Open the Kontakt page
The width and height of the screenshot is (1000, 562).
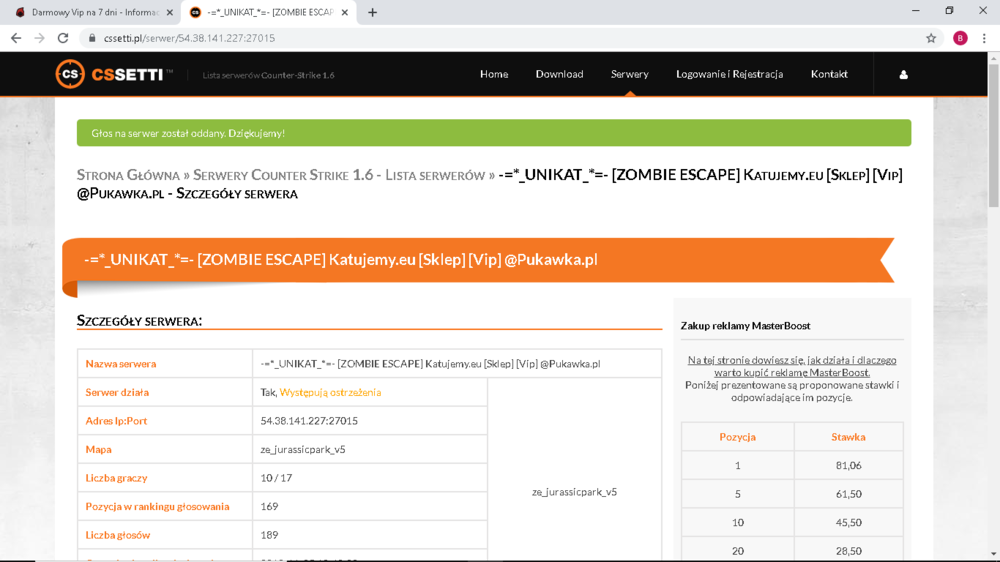pos(829,74)
